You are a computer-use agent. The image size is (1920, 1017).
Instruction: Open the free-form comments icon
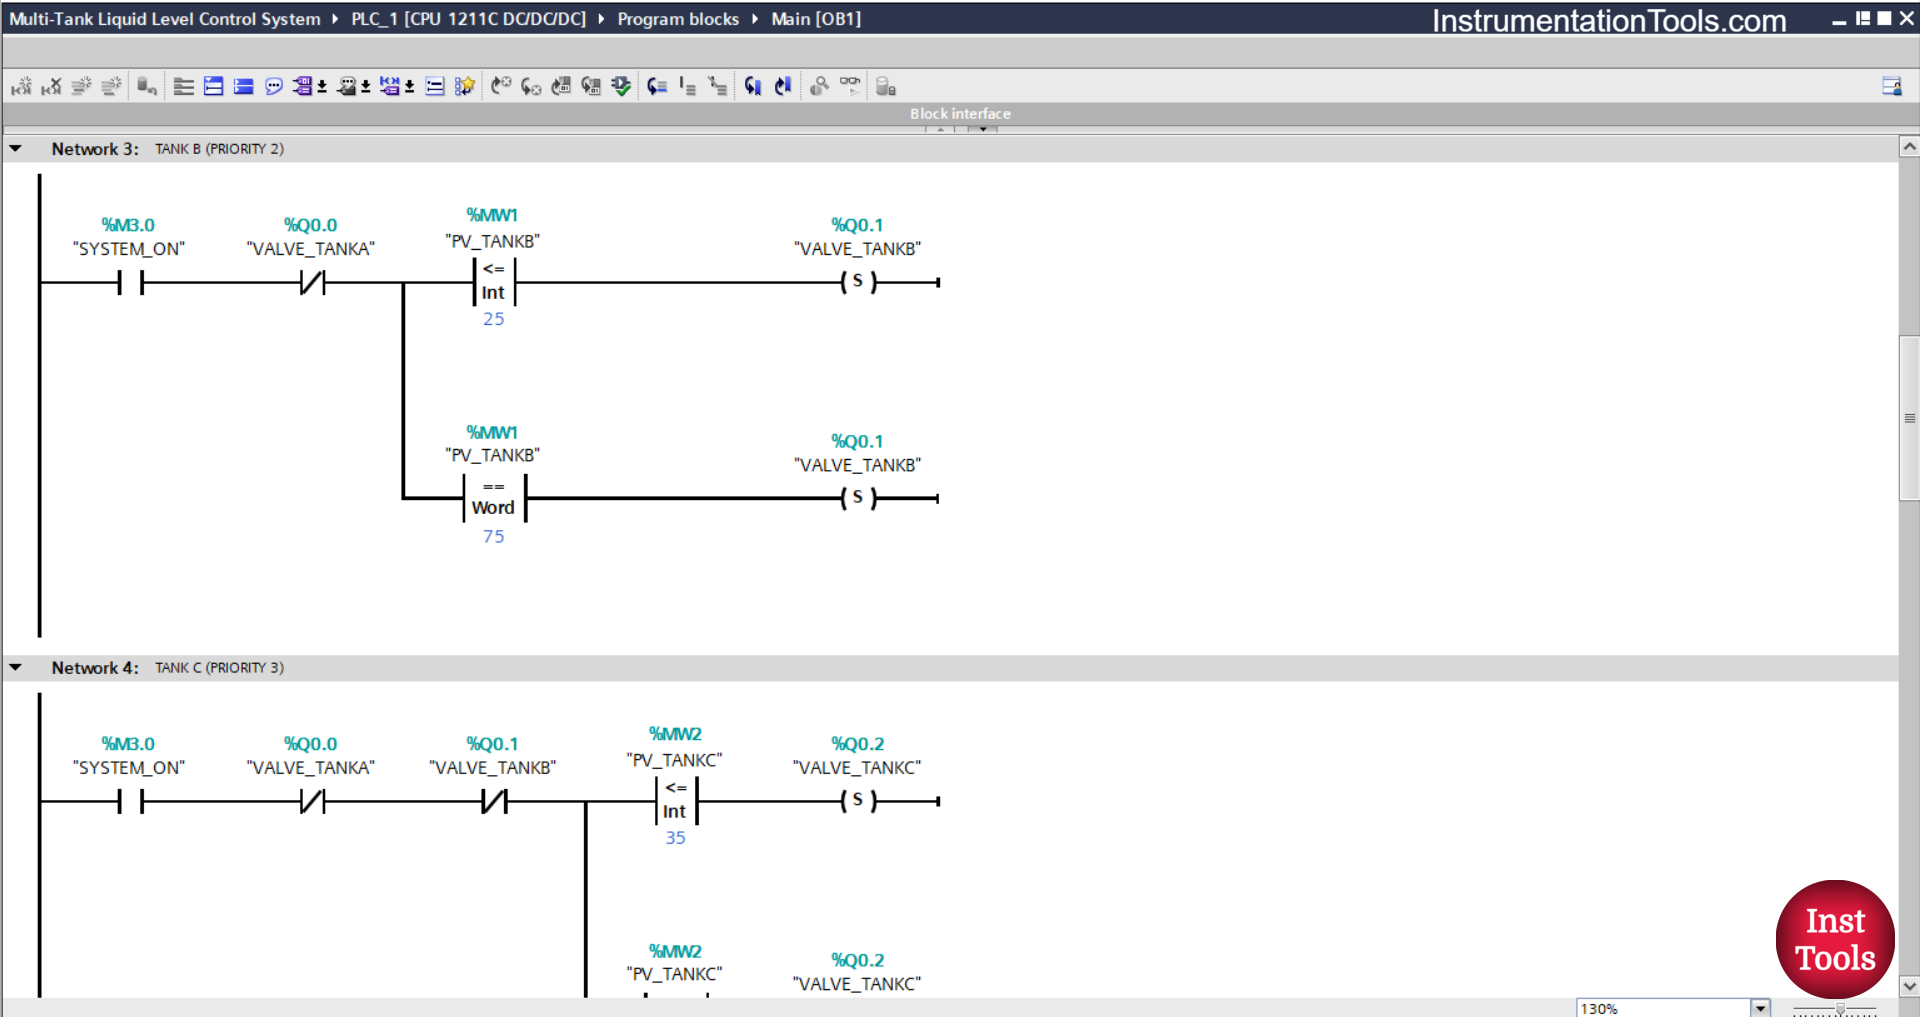click(x=273, y=86)
